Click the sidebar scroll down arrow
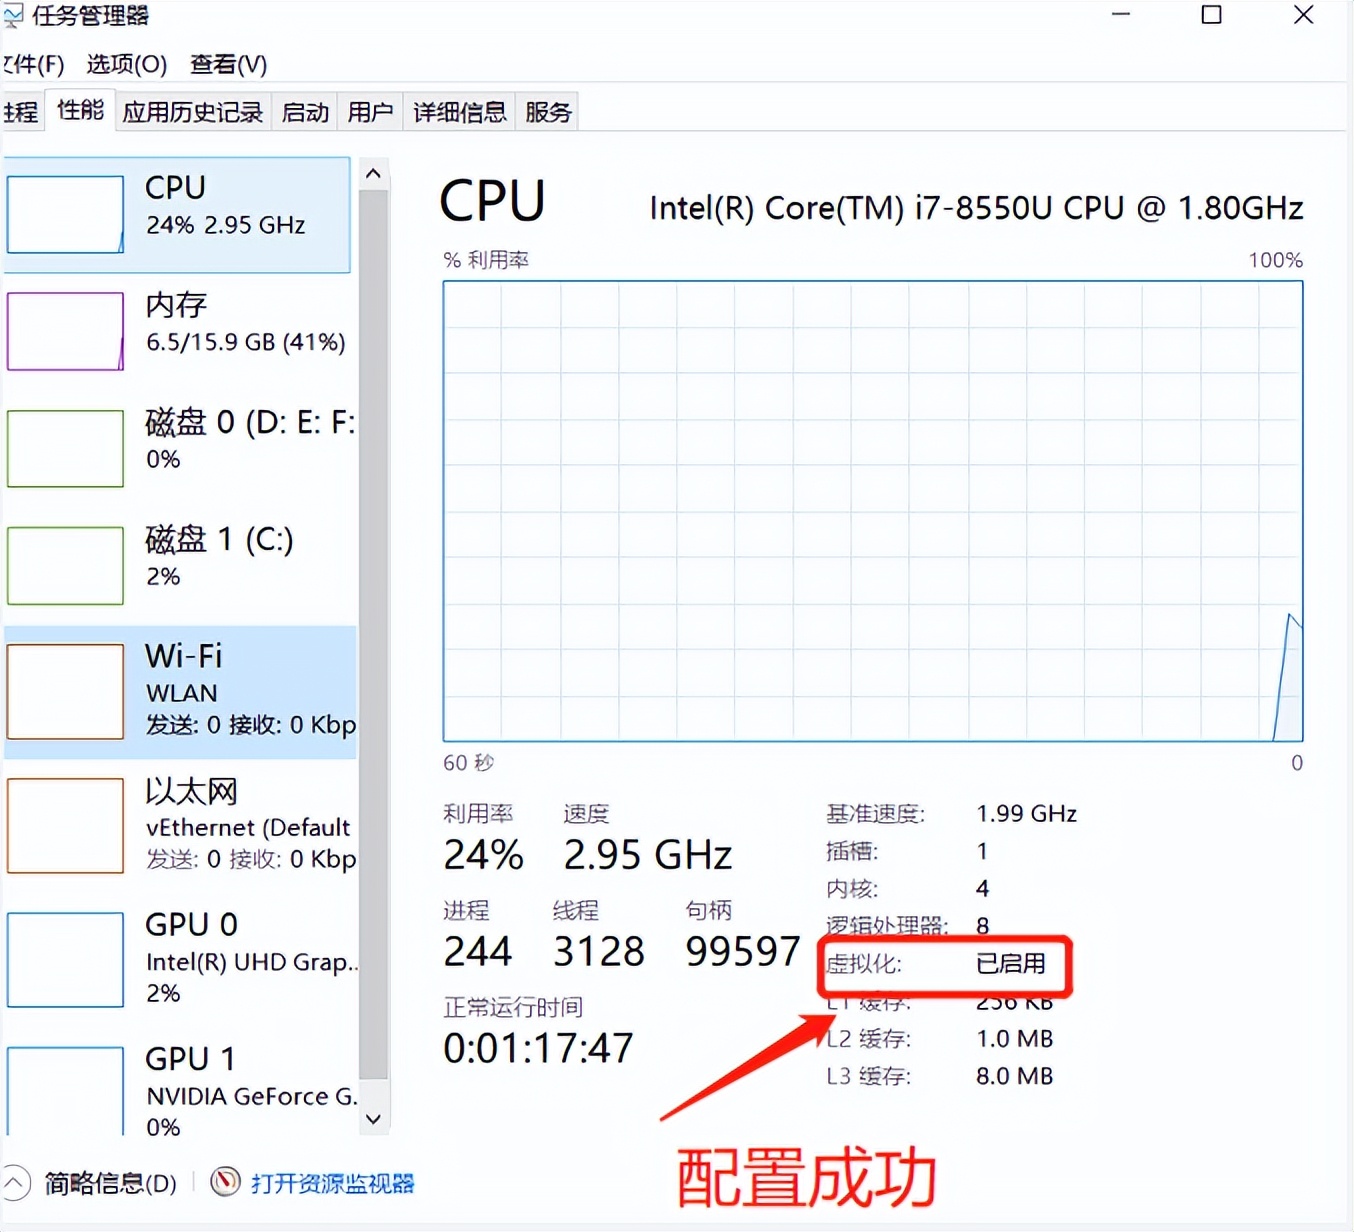Viewport: 1354px width, 1232px height. pyautogui.click(x=373, y=1119)
